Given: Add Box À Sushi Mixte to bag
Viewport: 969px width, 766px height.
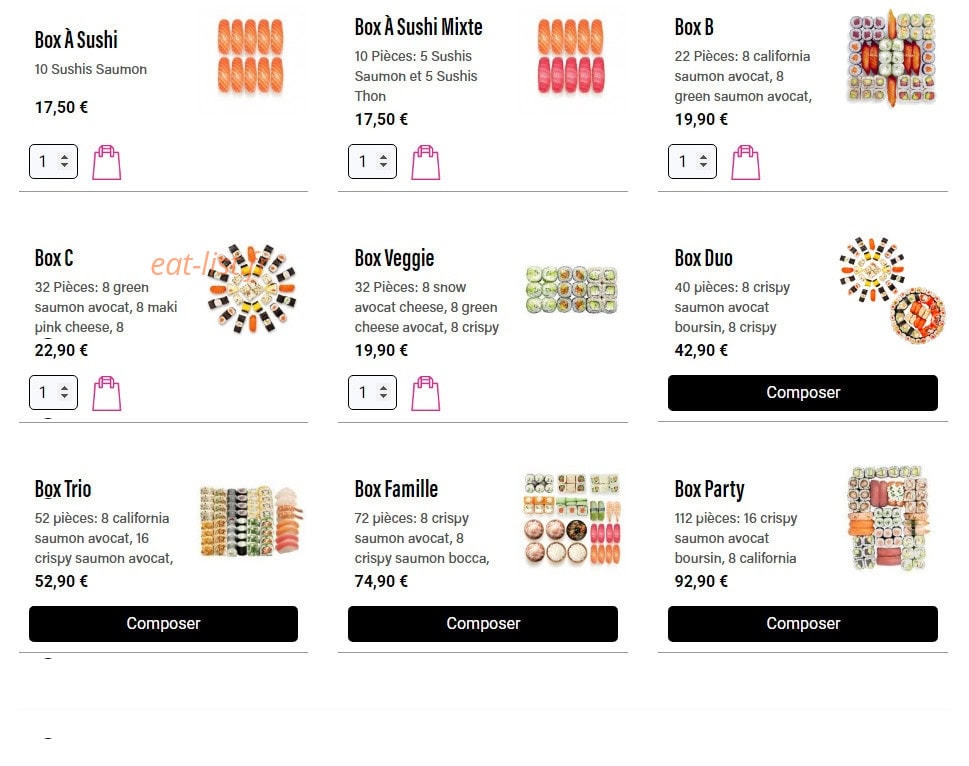Looking at the screenshot, I should [x=426, y=162].
